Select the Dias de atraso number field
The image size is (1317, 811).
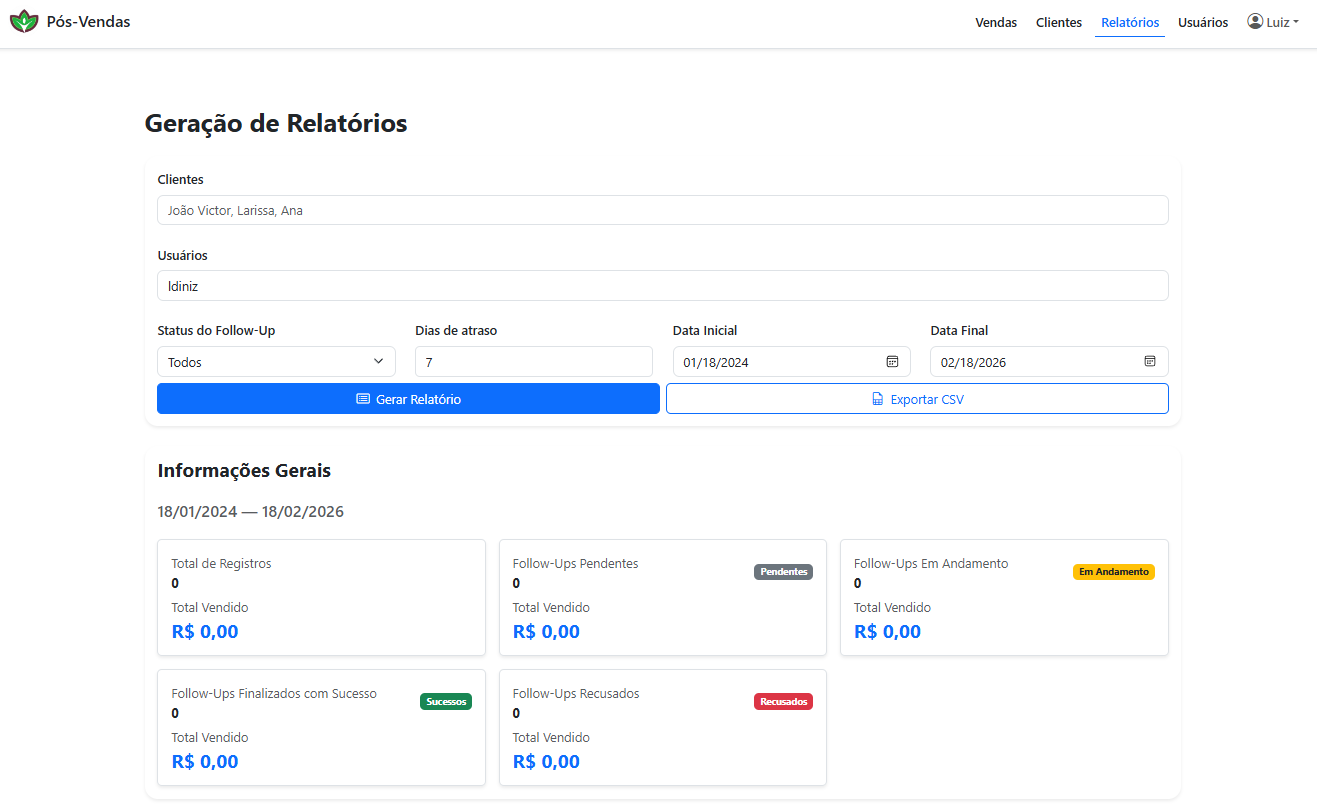(x=533, y=362)
